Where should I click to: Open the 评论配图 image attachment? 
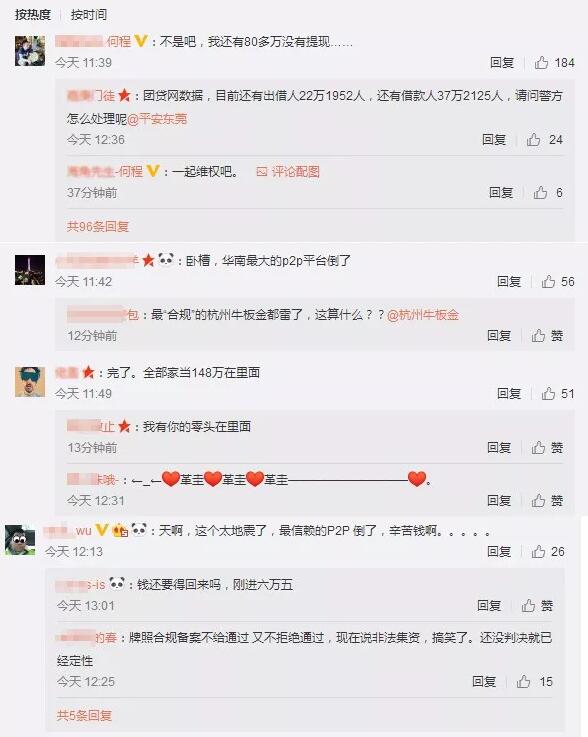[288, 172]
